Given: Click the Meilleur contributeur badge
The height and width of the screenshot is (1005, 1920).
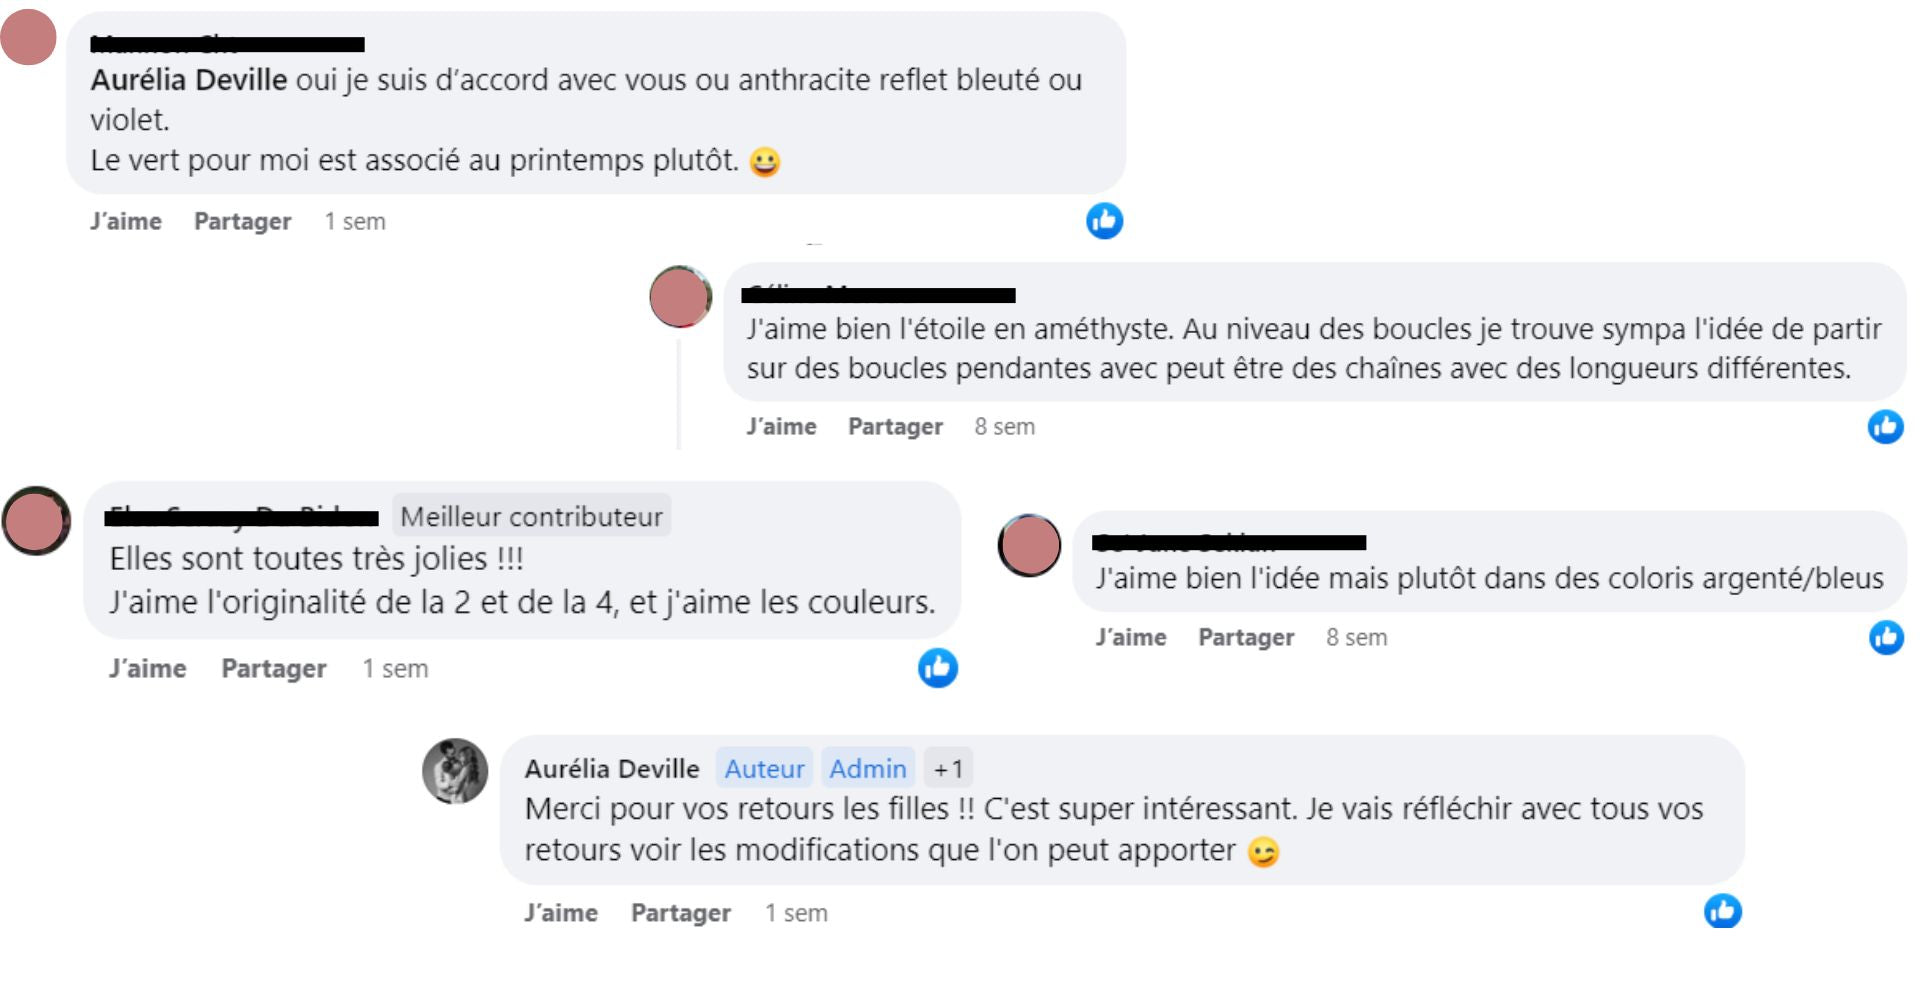Looking at the screenshot, I should 531,516.
